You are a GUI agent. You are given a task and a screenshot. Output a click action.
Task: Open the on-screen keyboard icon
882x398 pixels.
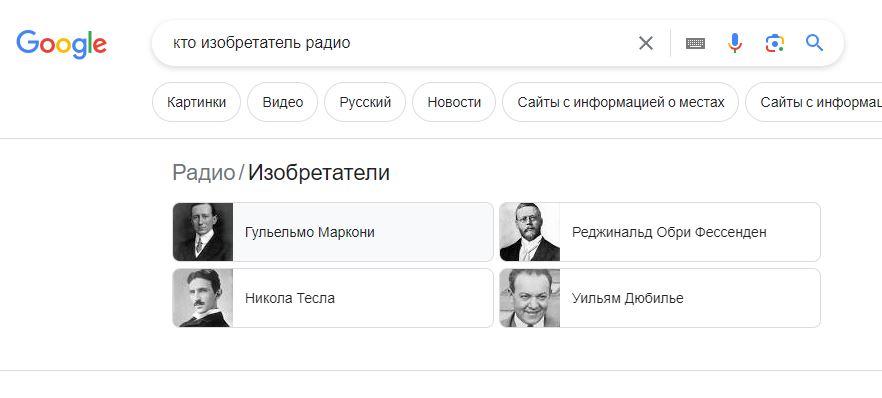tap(695, 43)
